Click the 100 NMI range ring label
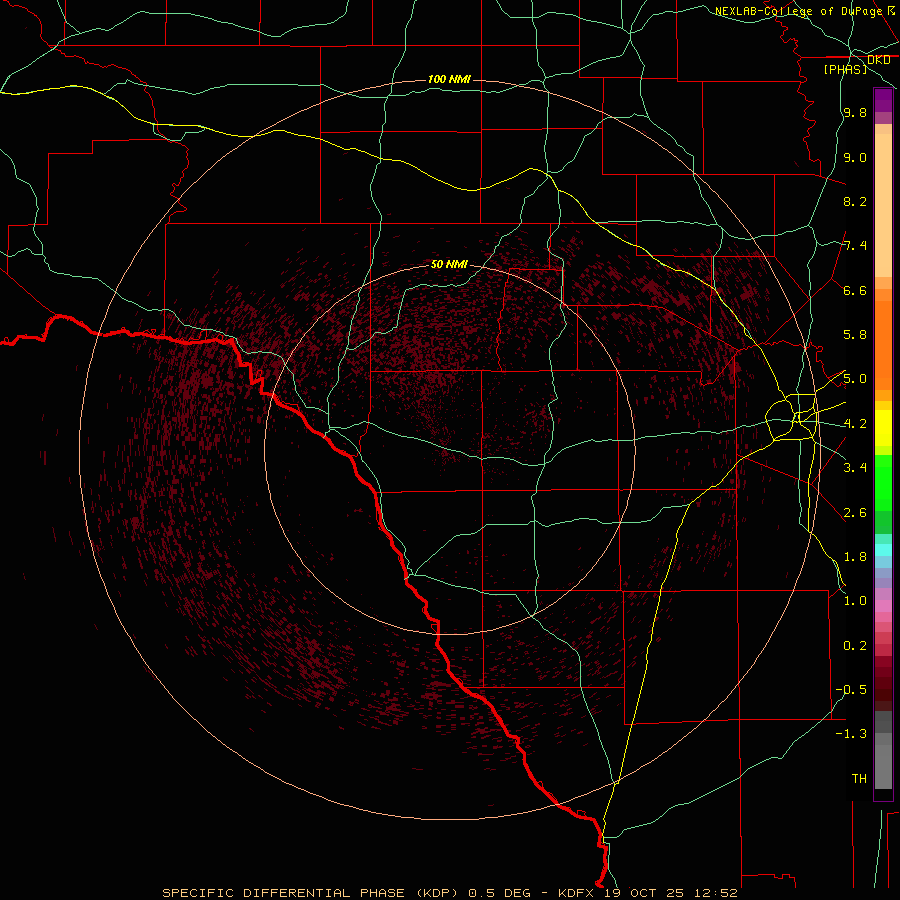 (449, 79)
